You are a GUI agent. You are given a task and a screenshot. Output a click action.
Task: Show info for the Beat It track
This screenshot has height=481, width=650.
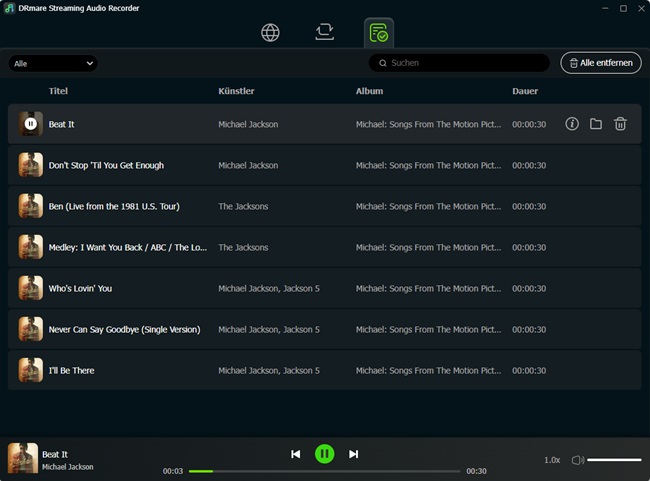572,124
